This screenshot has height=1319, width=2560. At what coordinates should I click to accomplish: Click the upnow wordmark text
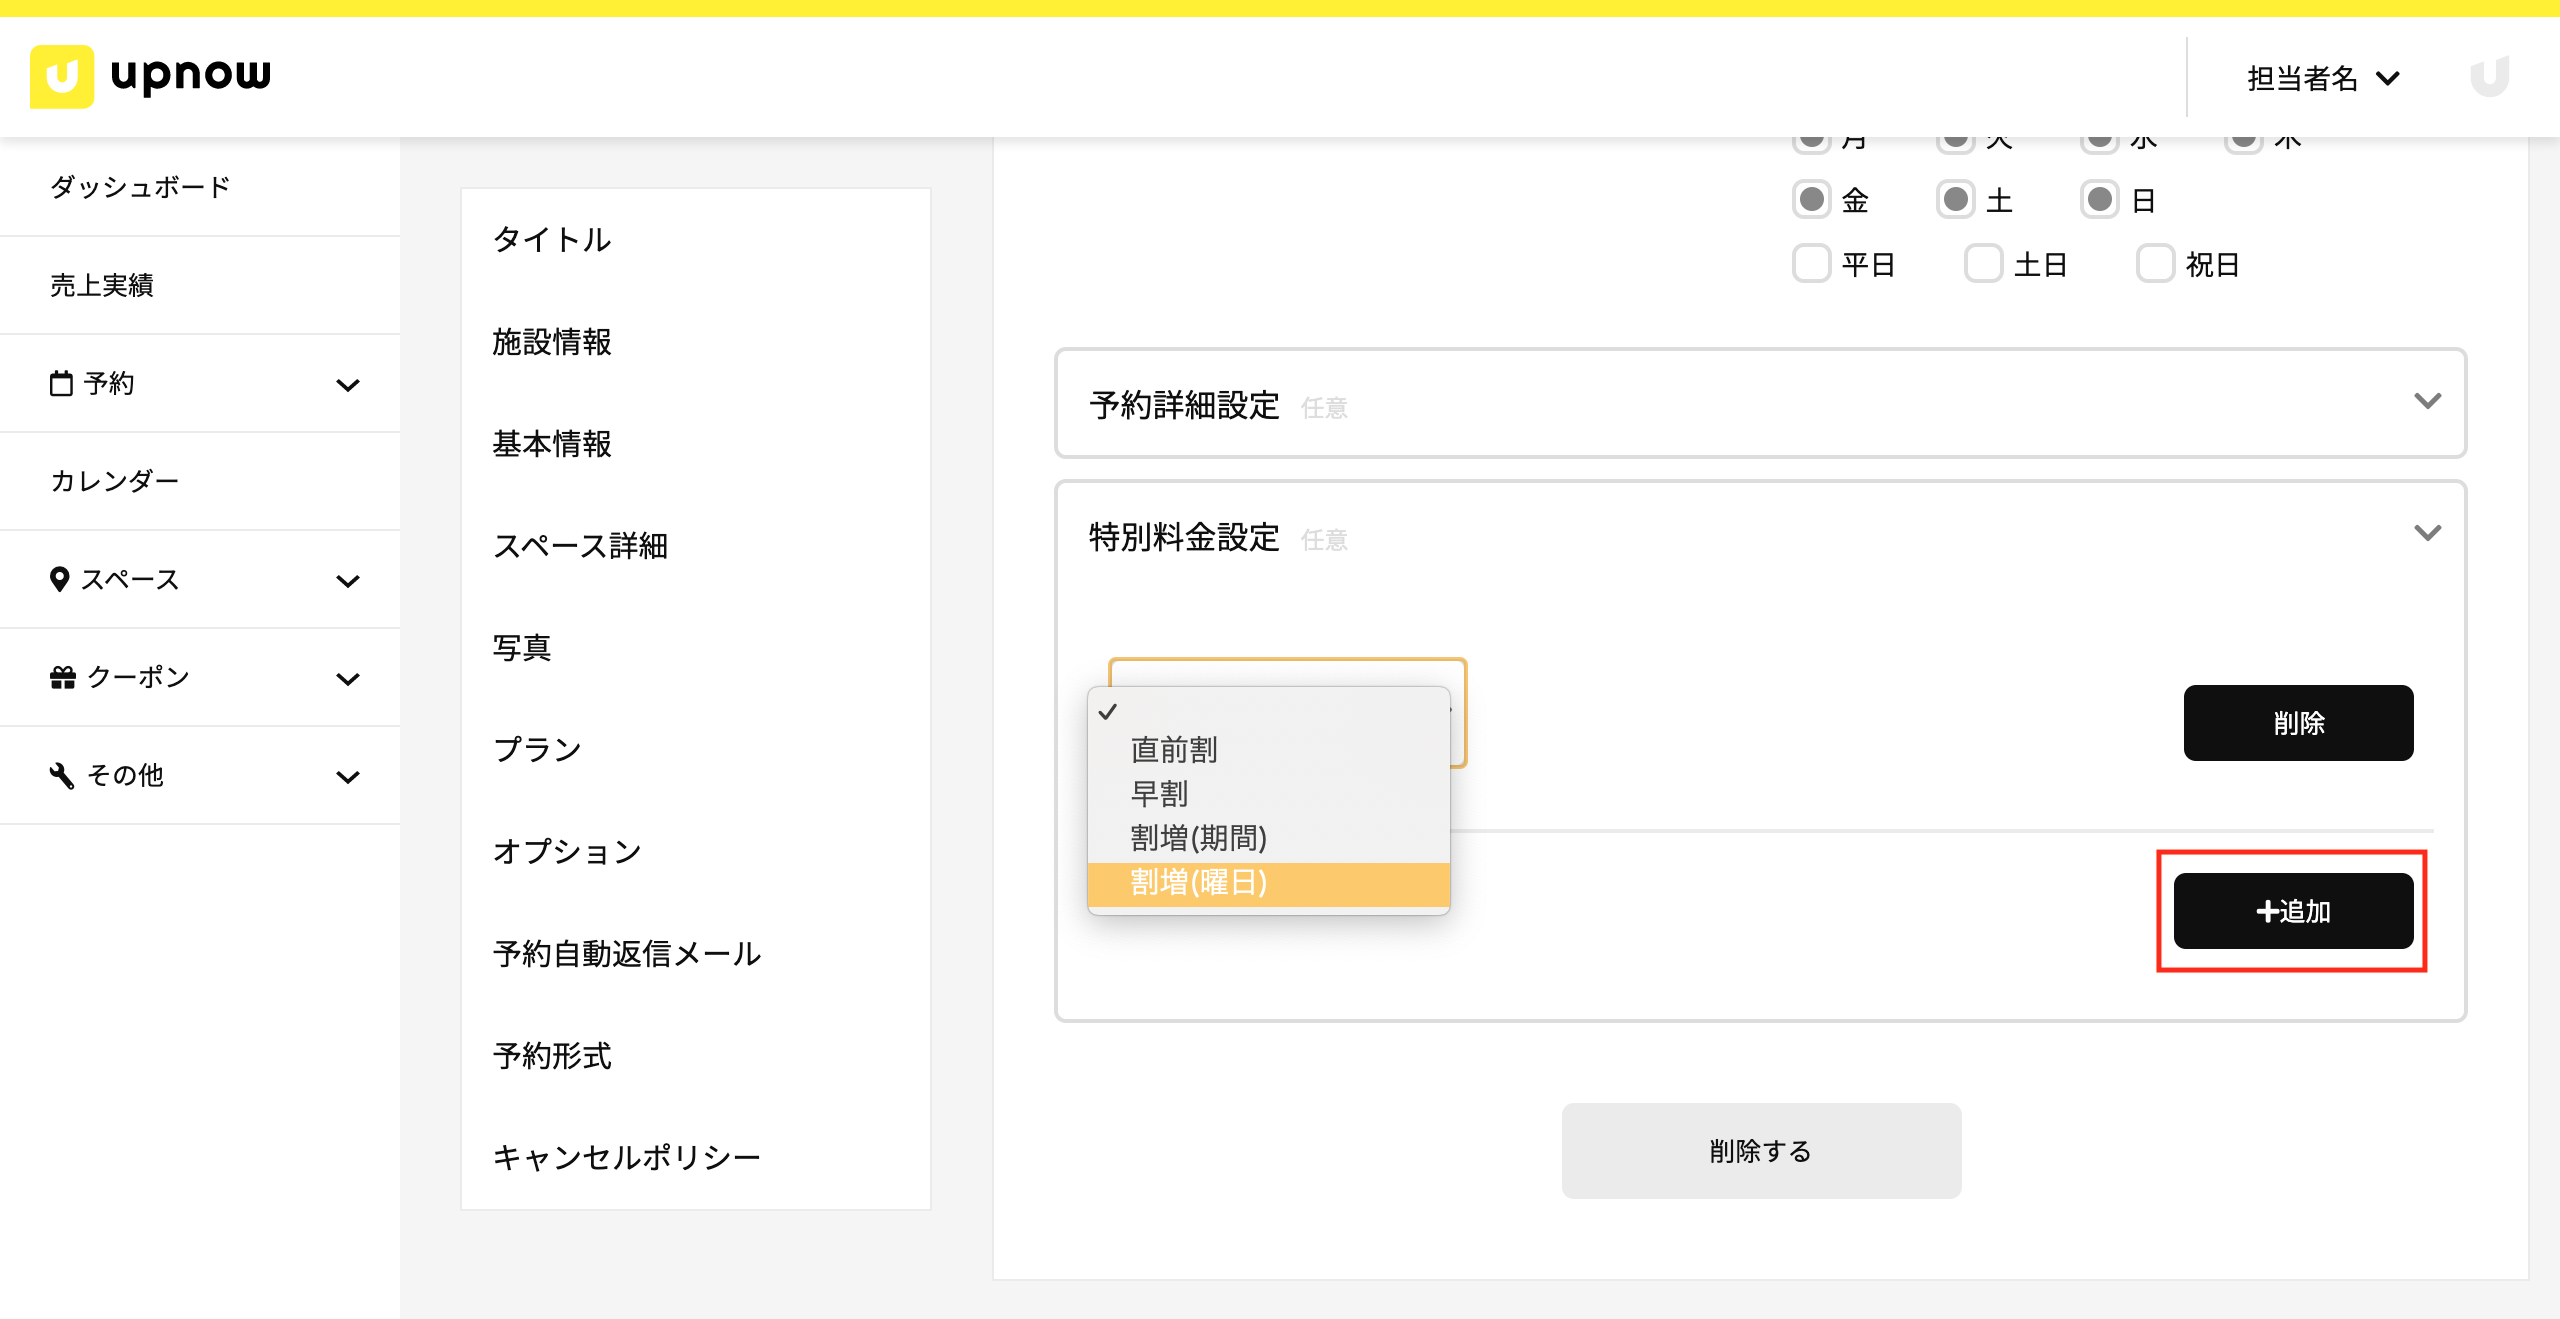(190, 75)
